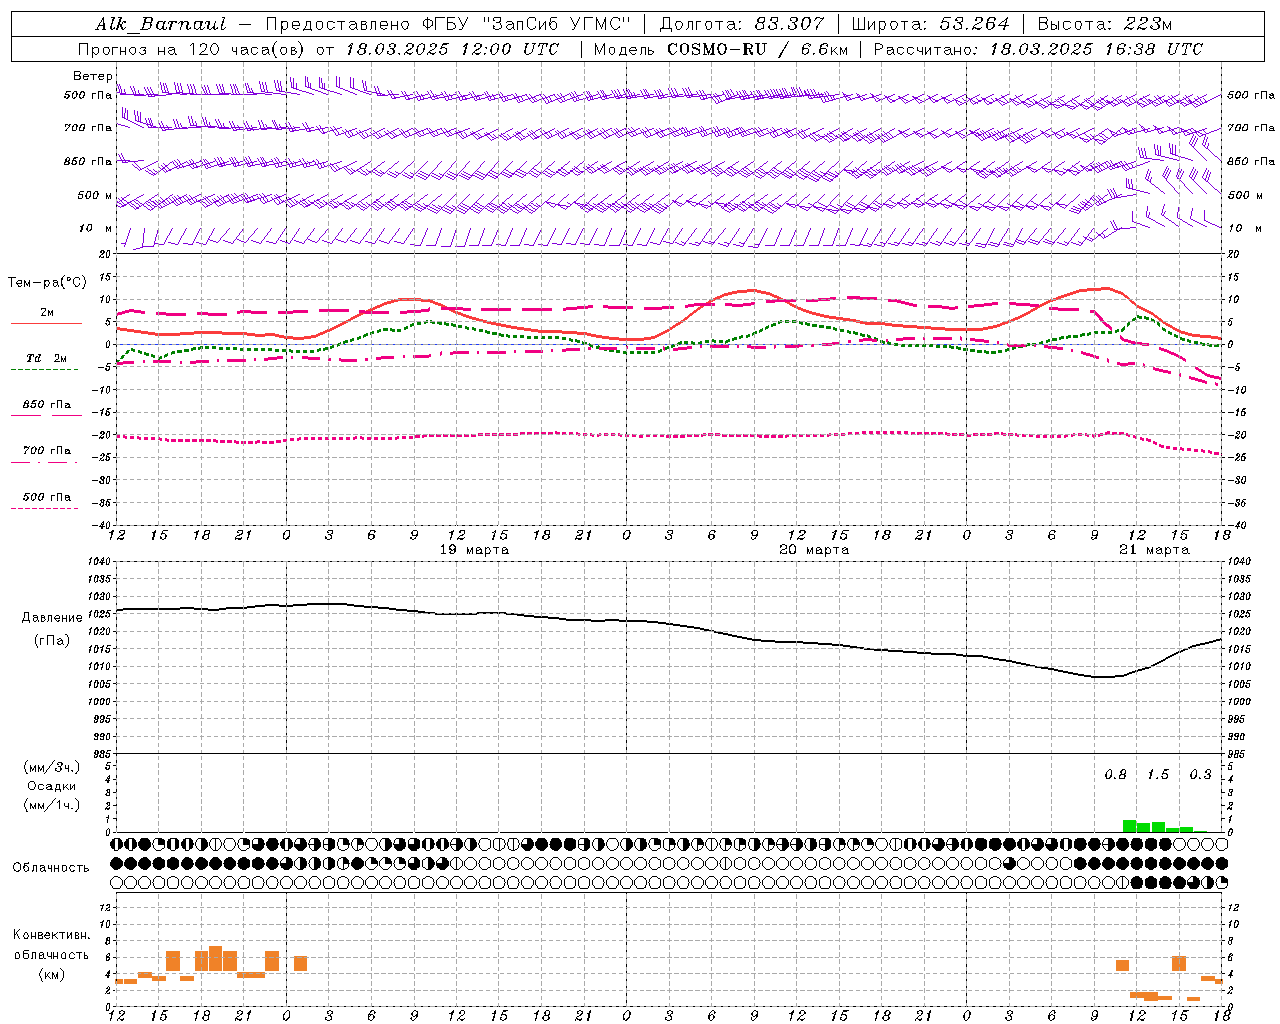Select the Рассчитано: 18.03.2025 16:38 UTC timestamp
The image size is (1280, 1024).
(1038, 49)
